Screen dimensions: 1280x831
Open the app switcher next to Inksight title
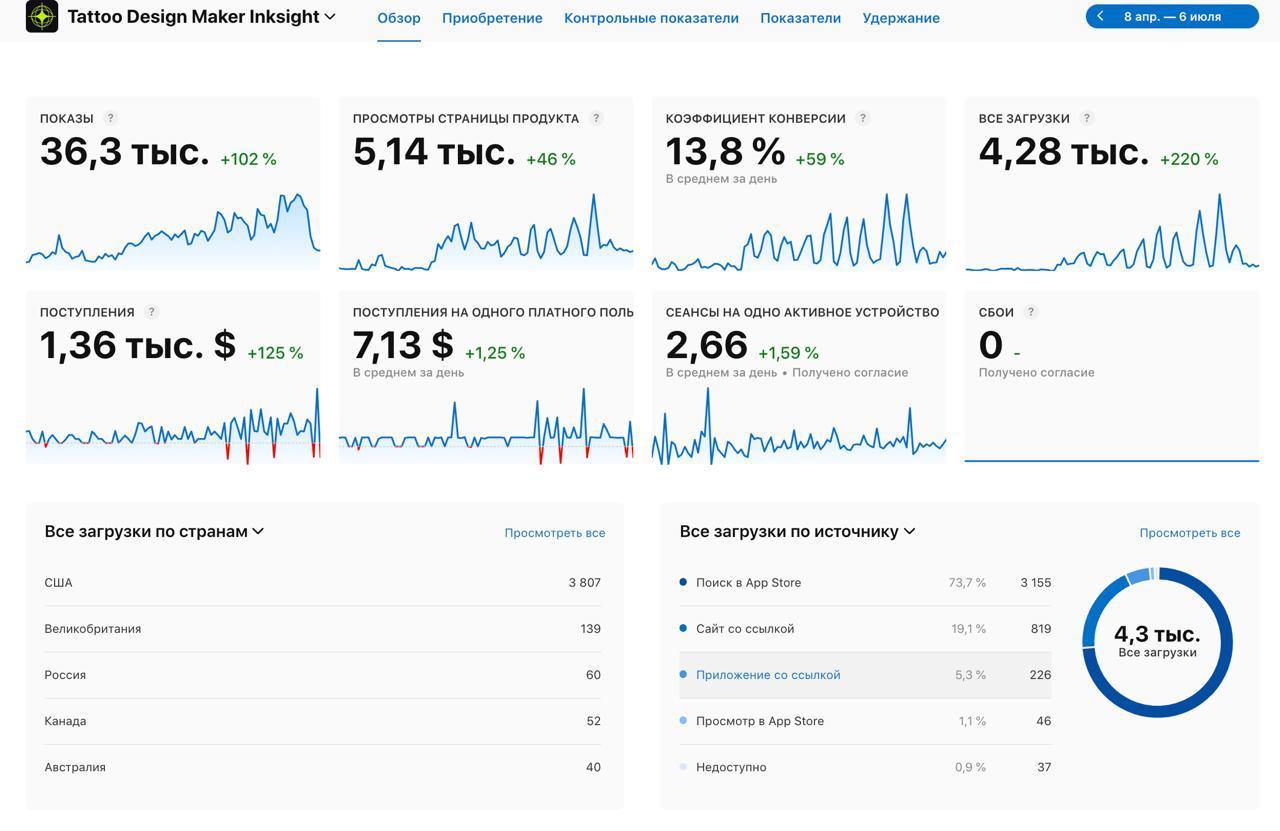pos(330,16)
